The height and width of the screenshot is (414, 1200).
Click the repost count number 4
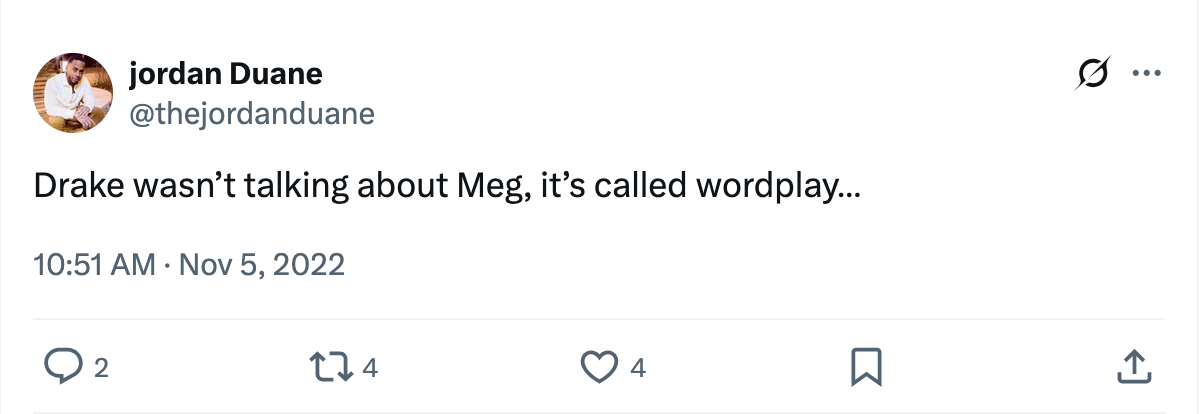coord(370,368)
